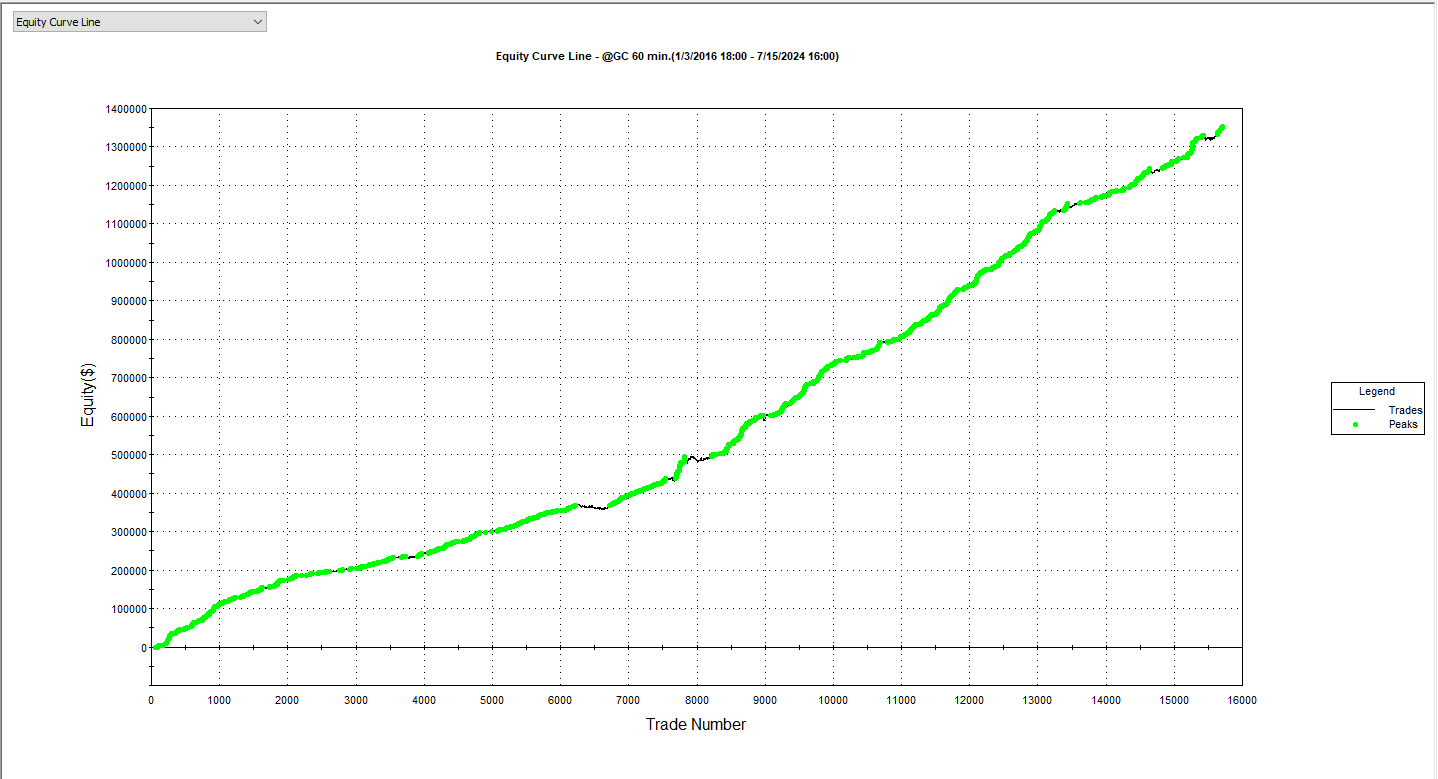This screenshot has height=779, width=1438.
Task: Open the Equity Curve Line dropdown arrow
Action: click(x=257, y=22)
